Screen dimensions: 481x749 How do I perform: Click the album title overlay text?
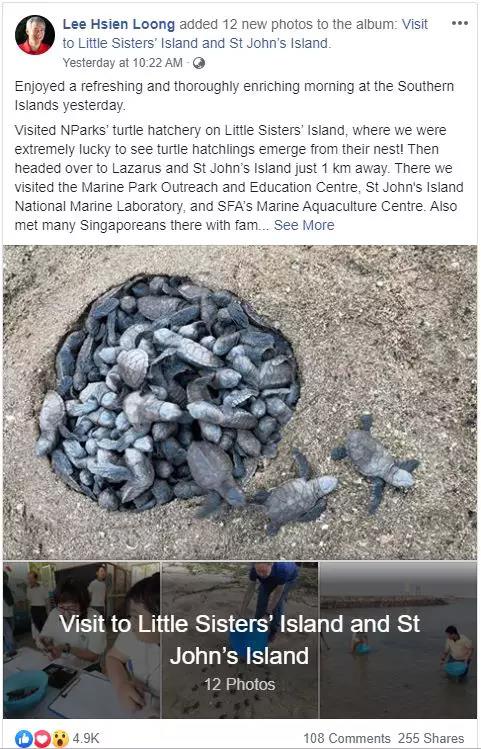pos(240,640)
